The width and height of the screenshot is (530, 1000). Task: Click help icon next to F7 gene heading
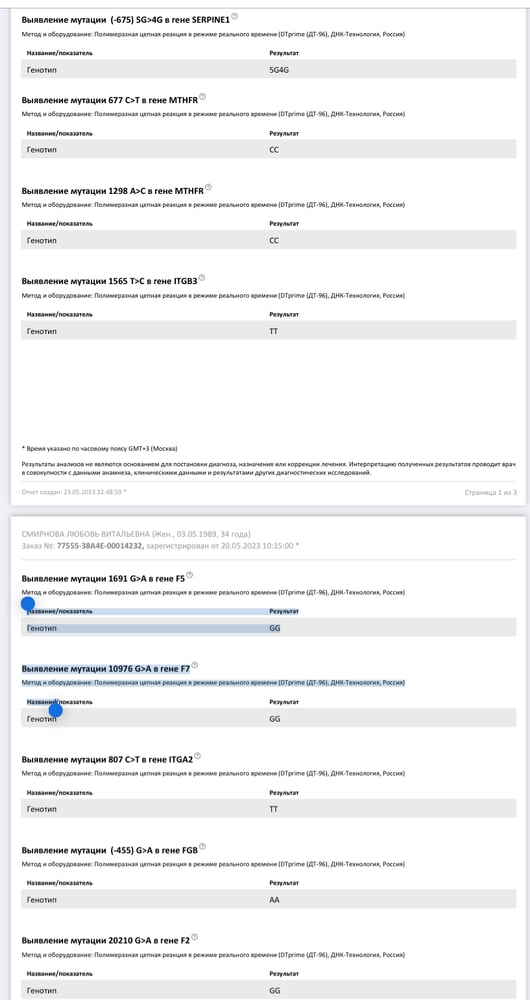point(195,665)
